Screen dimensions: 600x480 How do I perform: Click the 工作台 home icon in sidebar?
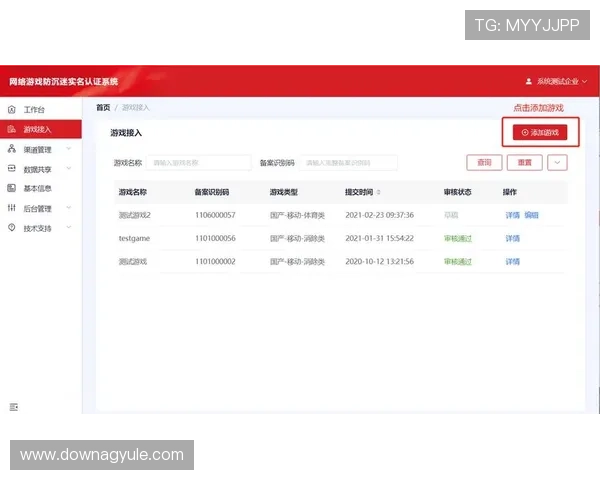click(x=12, y=109)
